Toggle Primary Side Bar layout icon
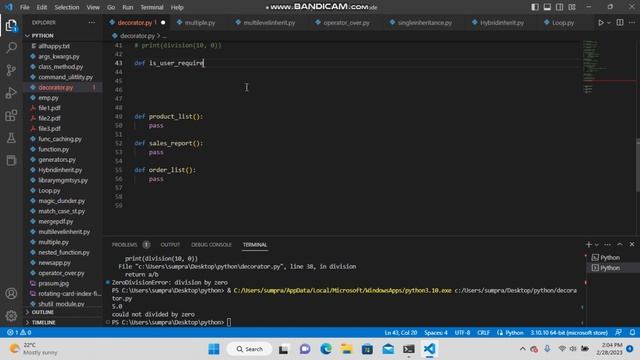This screenshot has height=360, width=640. coord(535,7)
